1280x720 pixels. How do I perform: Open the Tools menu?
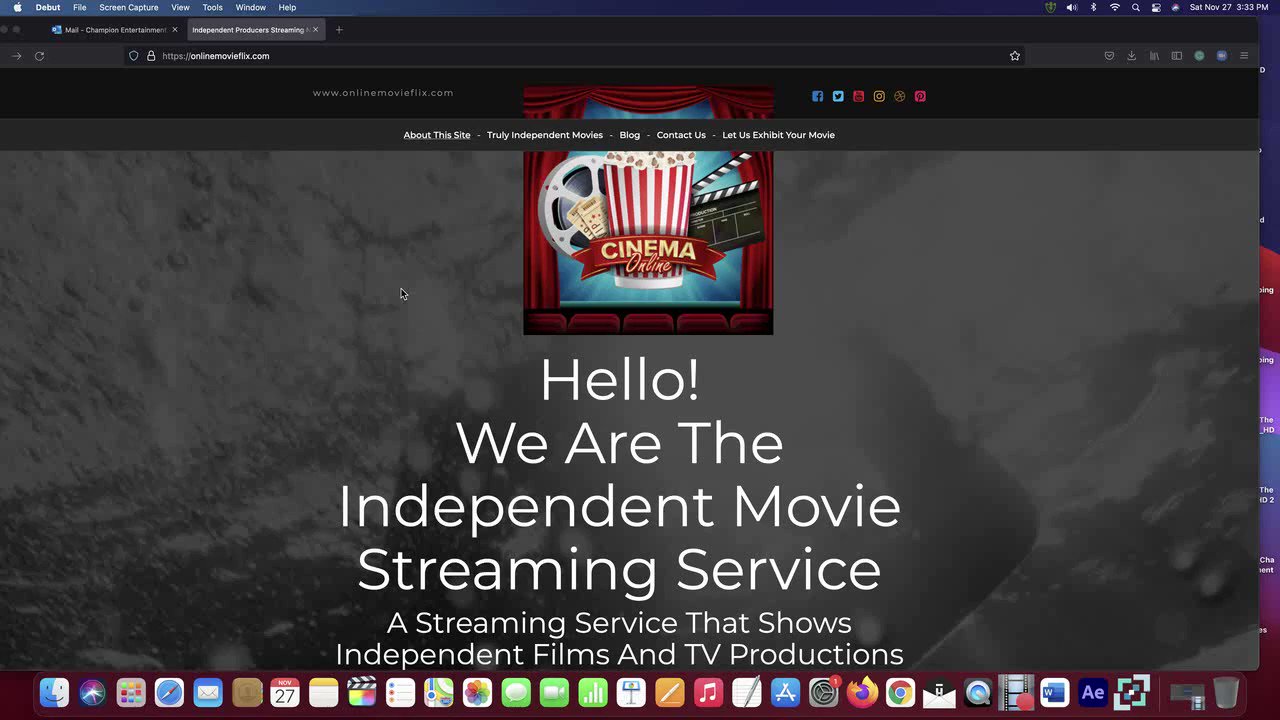tap(213, 7)
